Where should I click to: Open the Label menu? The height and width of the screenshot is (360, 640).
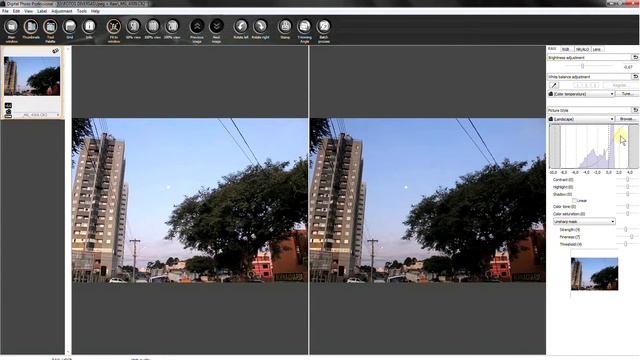tap(42, 11)
